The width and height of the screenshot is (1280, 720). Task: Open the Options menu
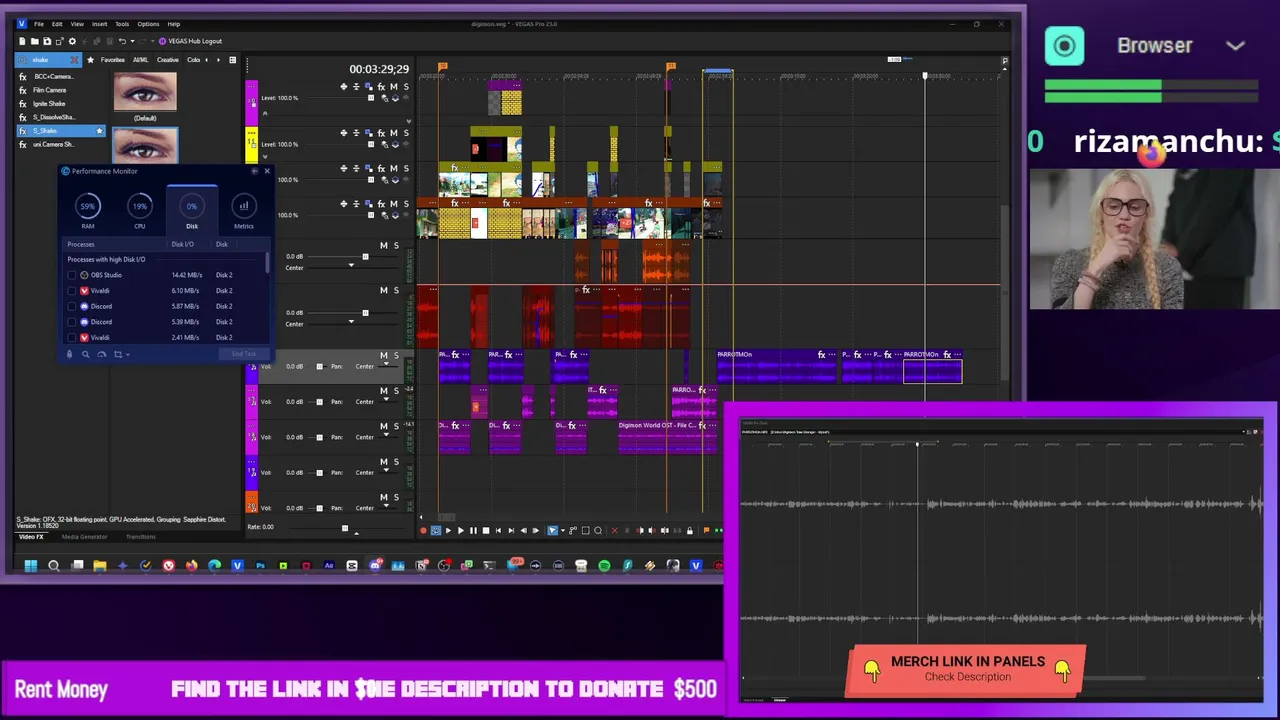pos(148,24)
